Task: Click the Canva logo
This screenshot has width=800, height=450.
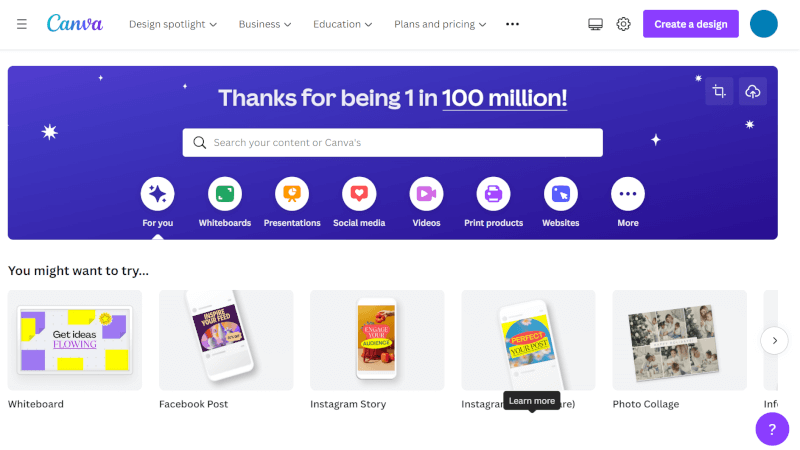Action: [x=75, y=23]
